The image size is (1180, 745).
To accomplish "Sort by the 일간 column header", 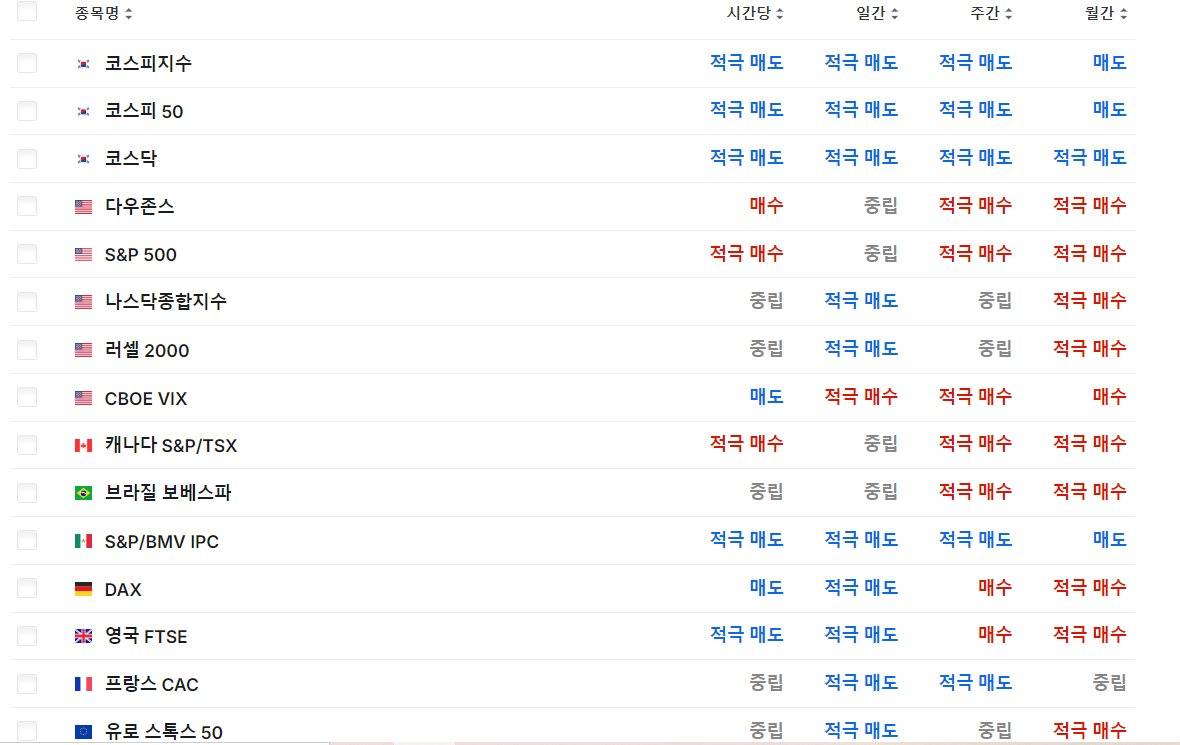I will point(877,14).
